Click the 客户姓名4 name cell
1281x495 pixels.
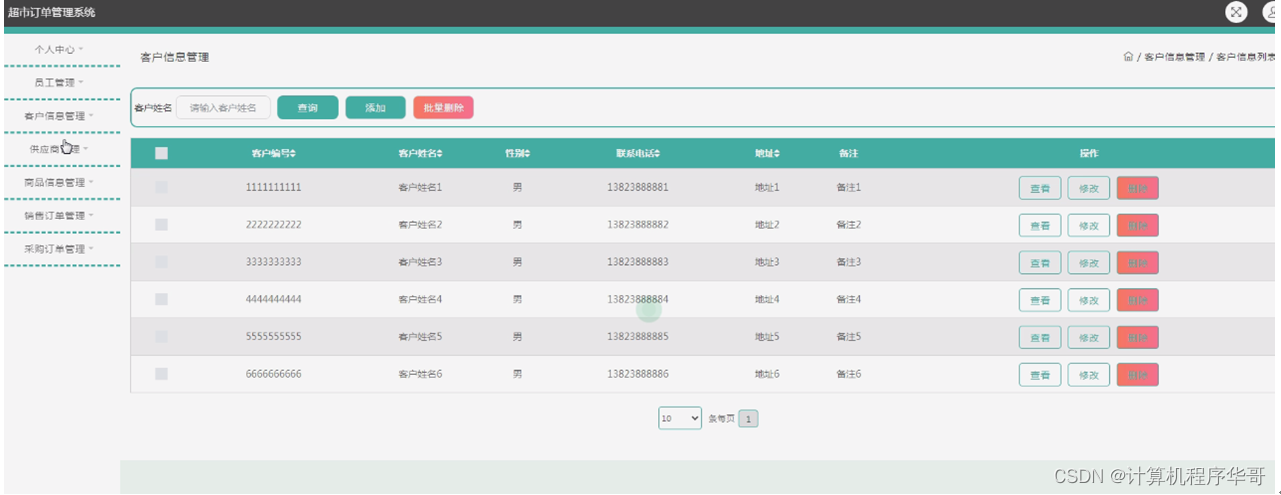coord(420,299)
